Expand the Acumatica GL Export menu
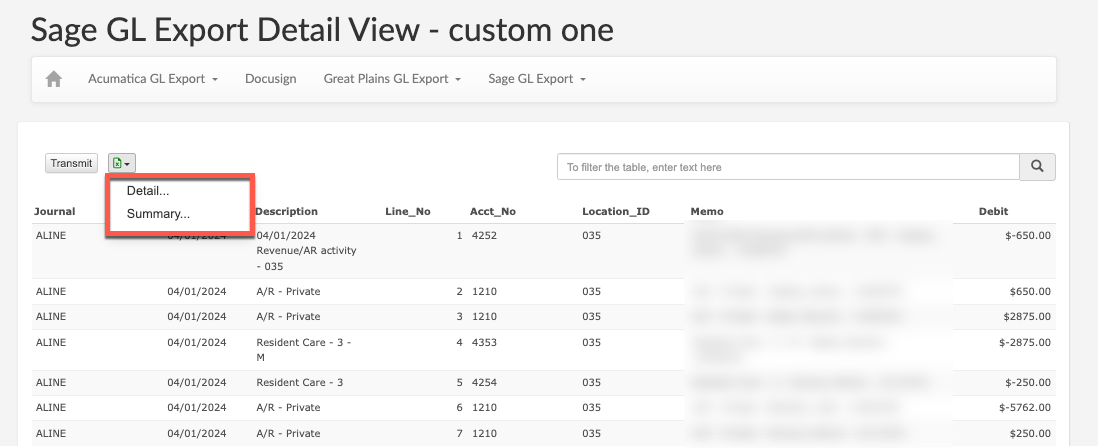Image resolution: width=1098 pixels, height=448 pixels. pos(153,79)
